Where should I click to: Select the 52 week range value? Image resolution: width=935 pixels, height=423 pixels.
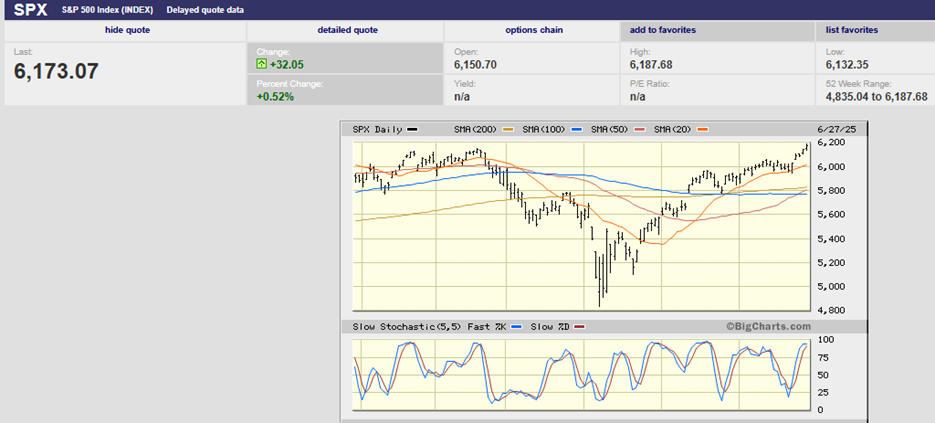(877, 97)
